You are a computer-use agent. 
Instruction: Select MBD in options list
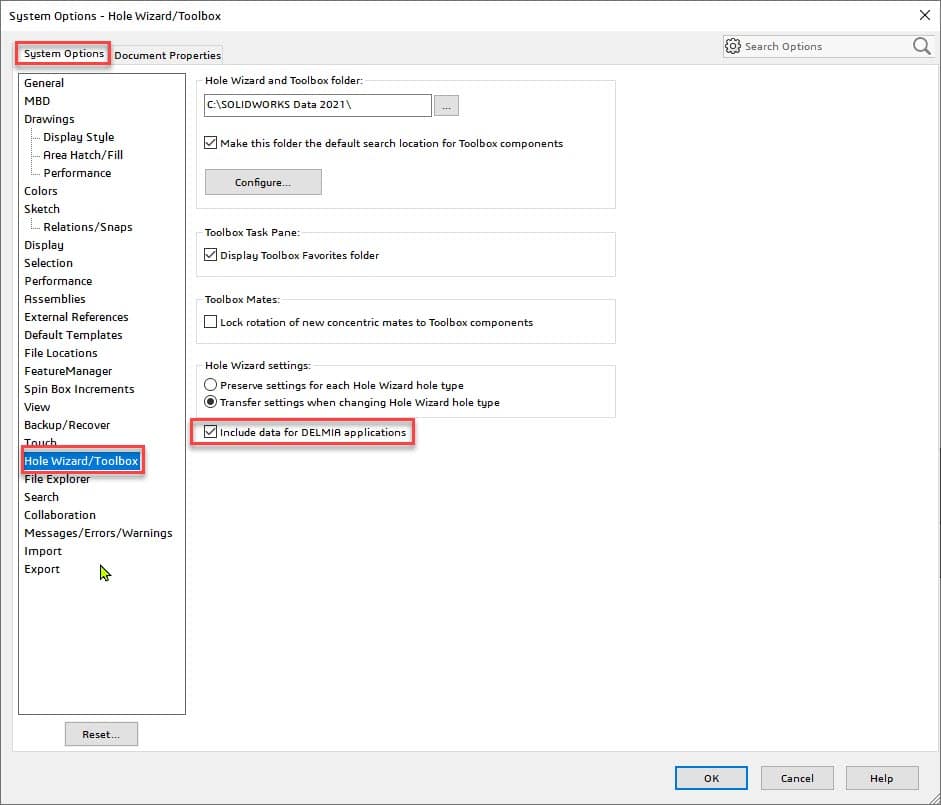pyautogui.click(x=37, y=101)
